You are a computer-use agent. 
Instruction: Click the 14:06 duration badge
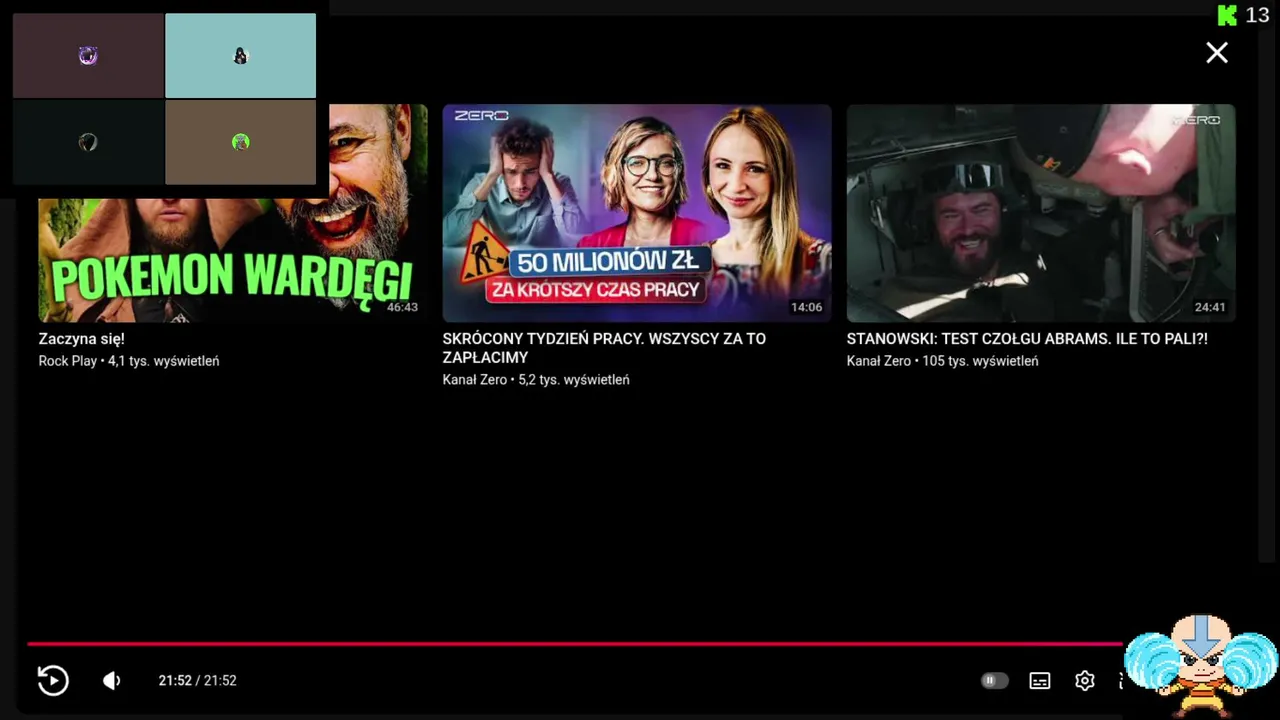click(806, 307)
